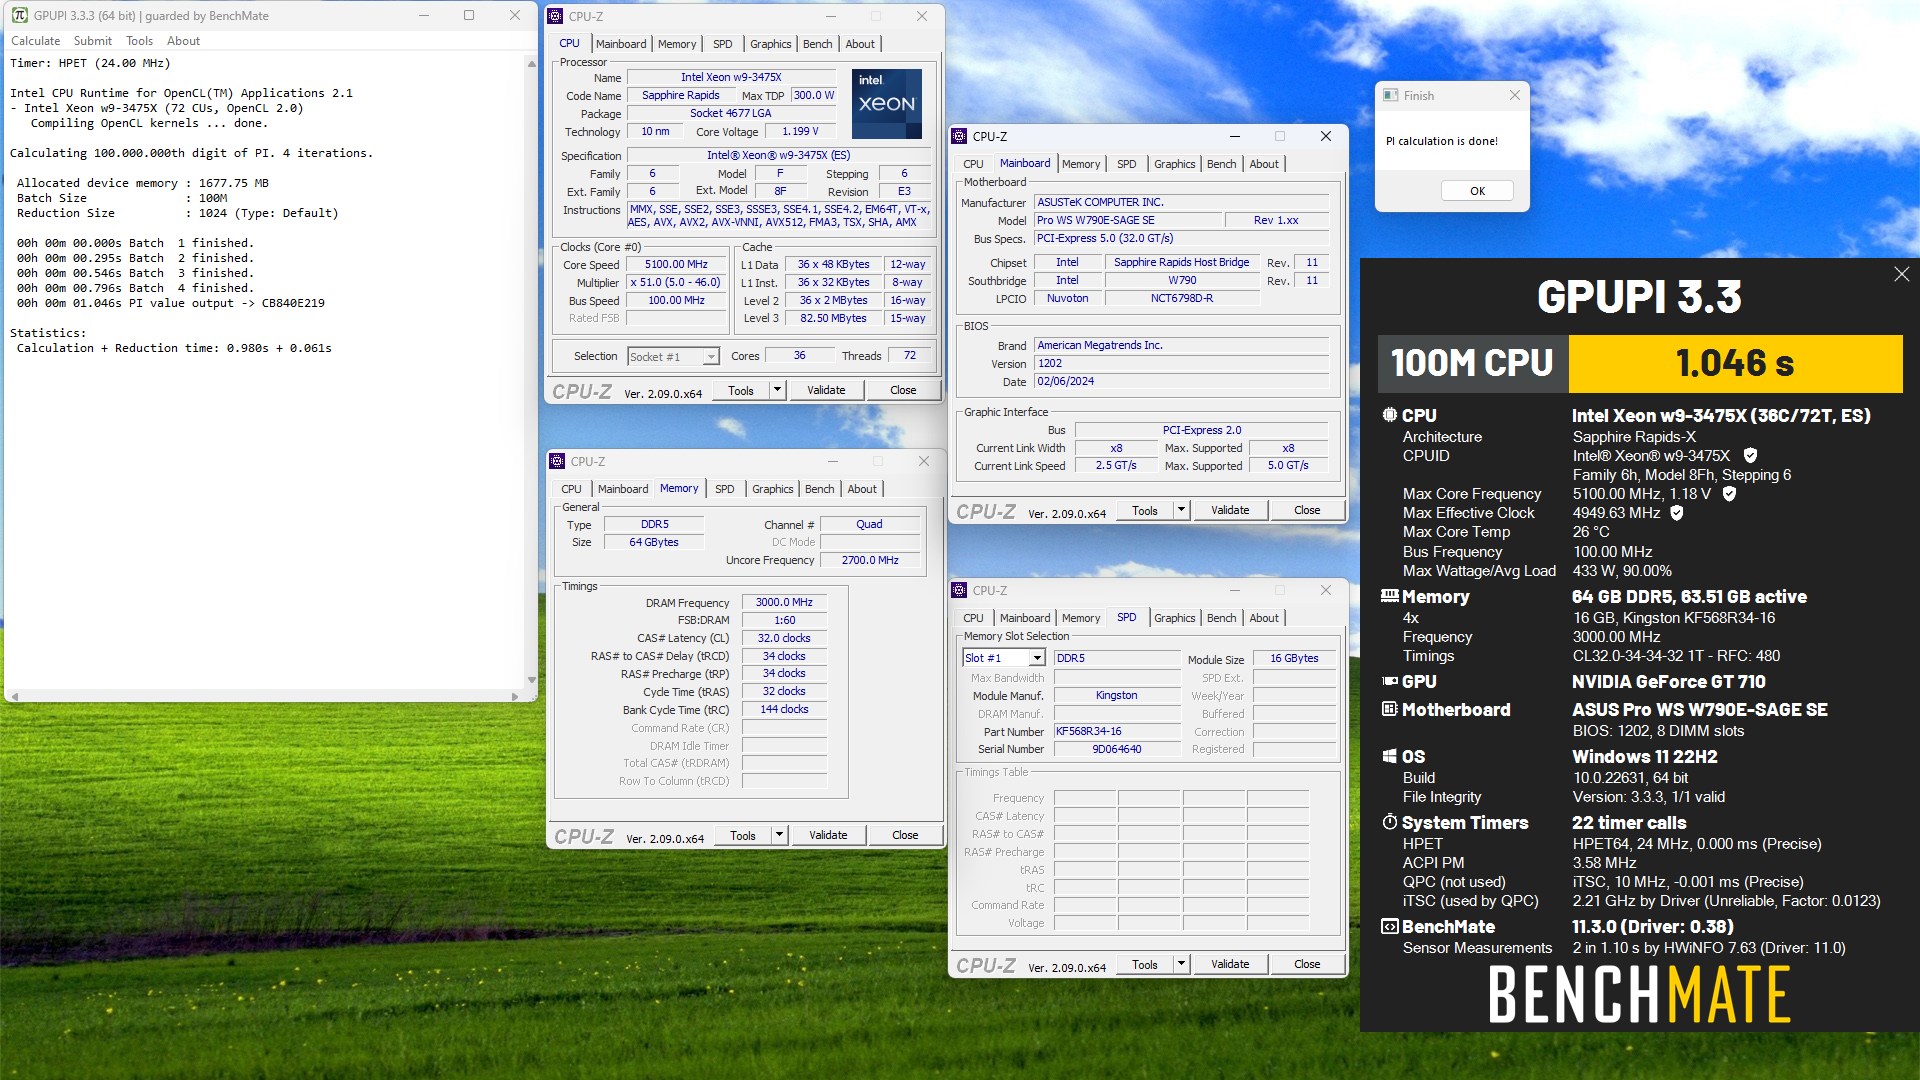This screenshot has height=1080, width=1920.
Task: Click Close button in Memory CPU-Z window
Action: point(905,835)
